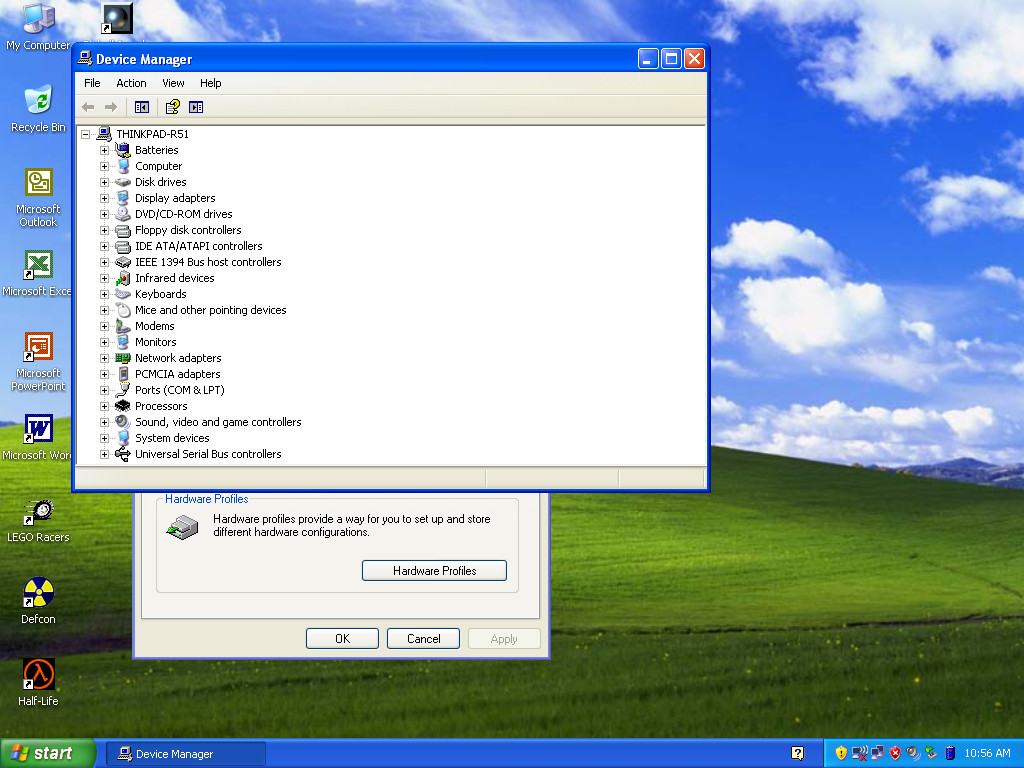The width and height of the screenshot is (1024, 768).
Task: Click the volume speaker tray icon
Action: click(913, 753)
